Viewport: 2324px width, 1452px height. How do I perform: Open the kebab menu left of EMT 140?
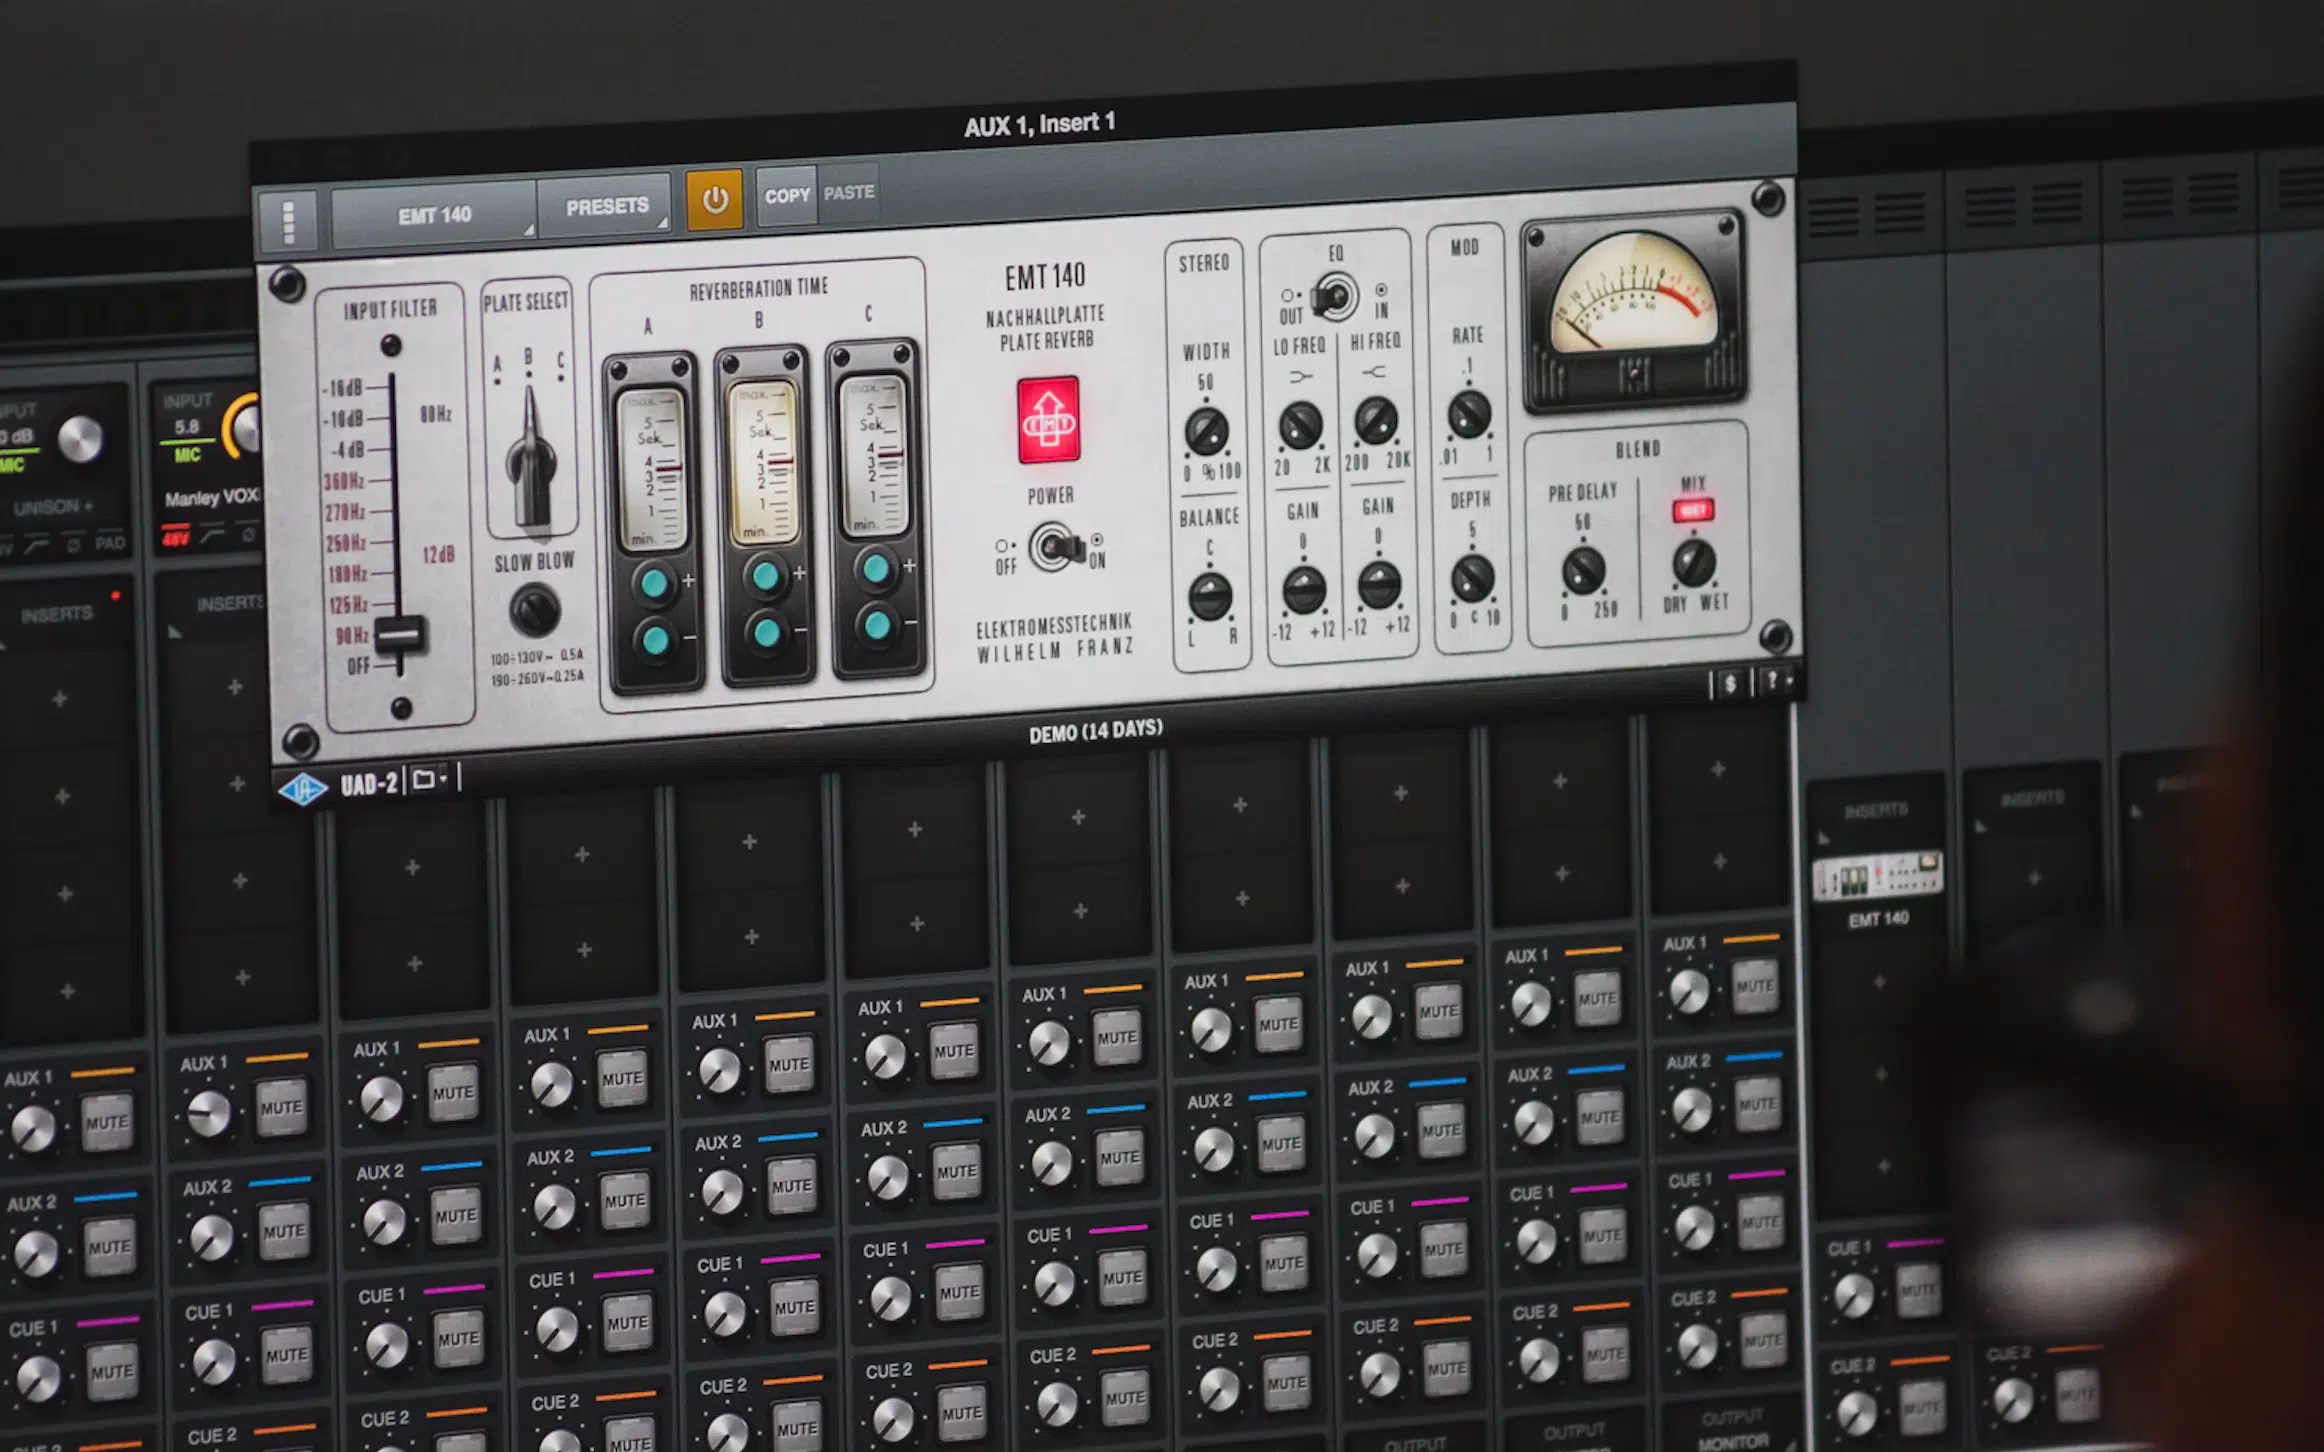pos(289,220)
